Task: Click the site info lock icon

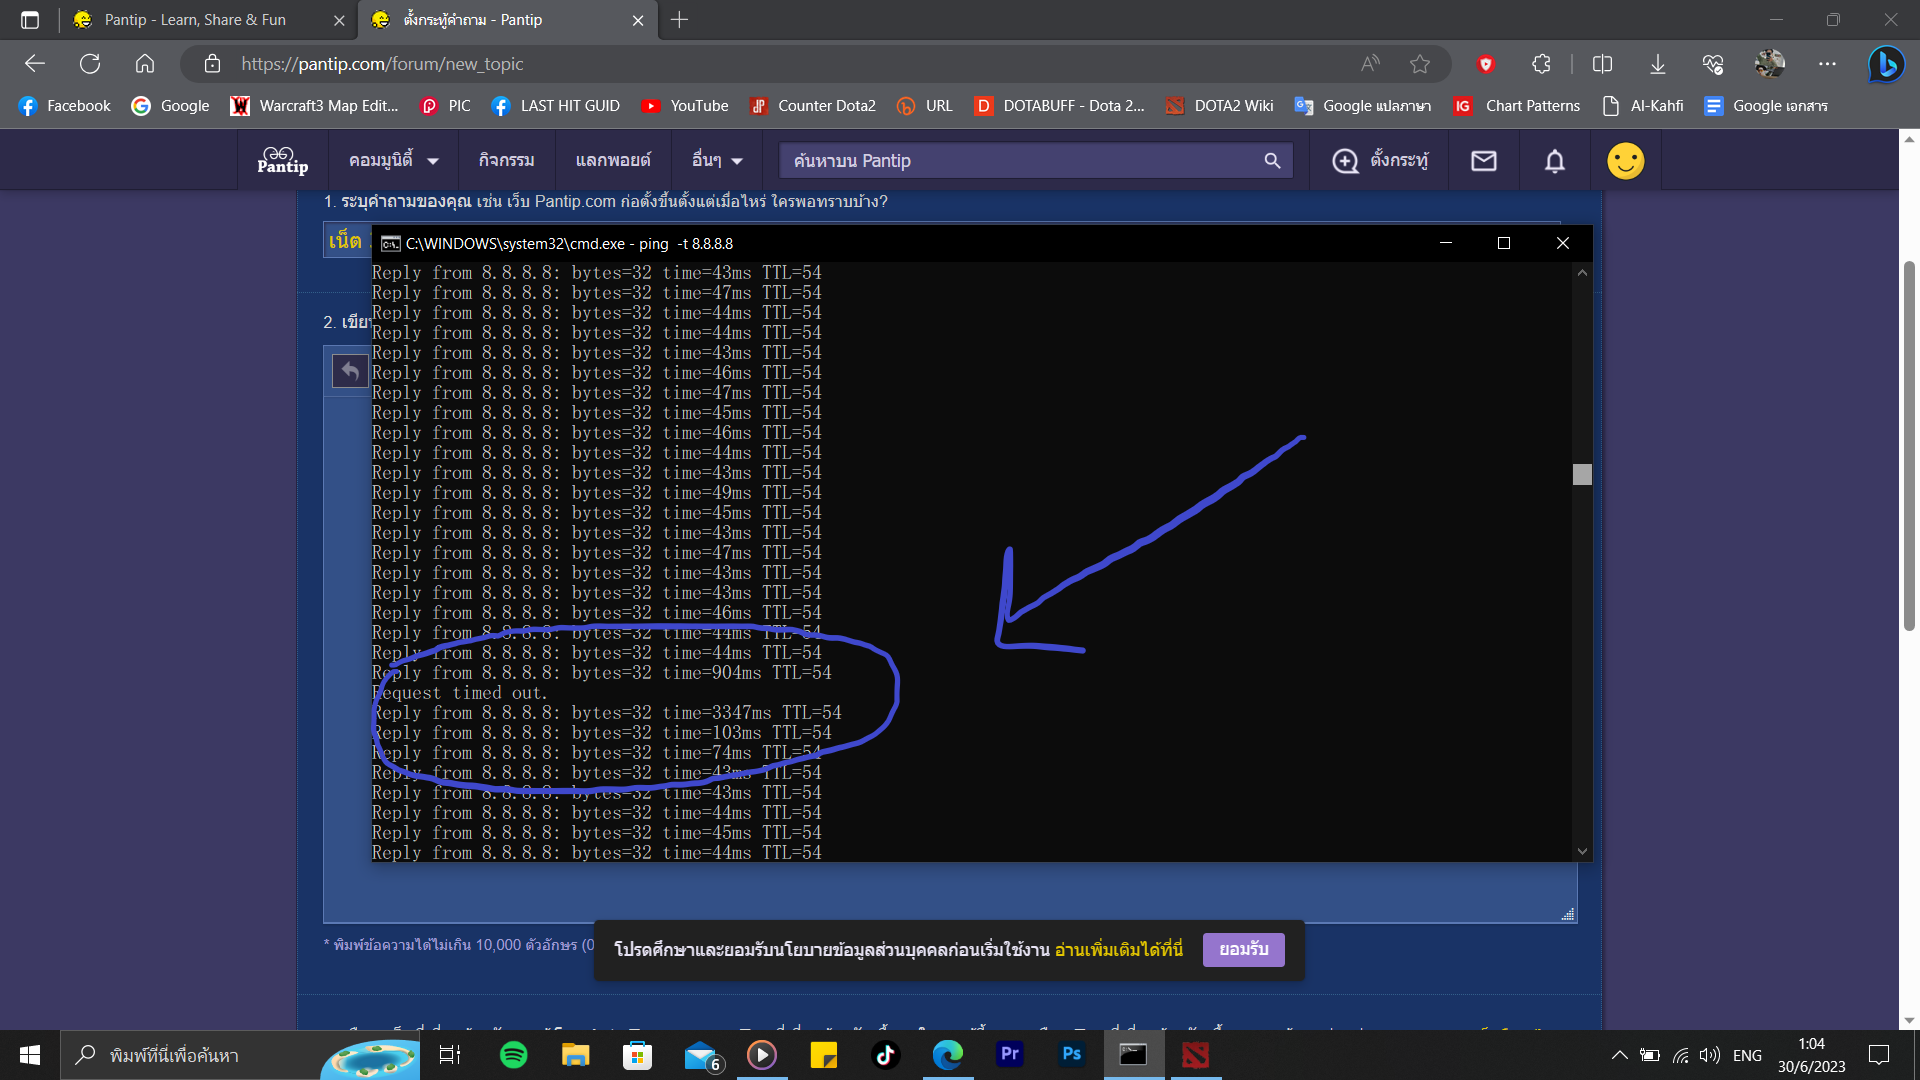Action: [x=212, y=64]
